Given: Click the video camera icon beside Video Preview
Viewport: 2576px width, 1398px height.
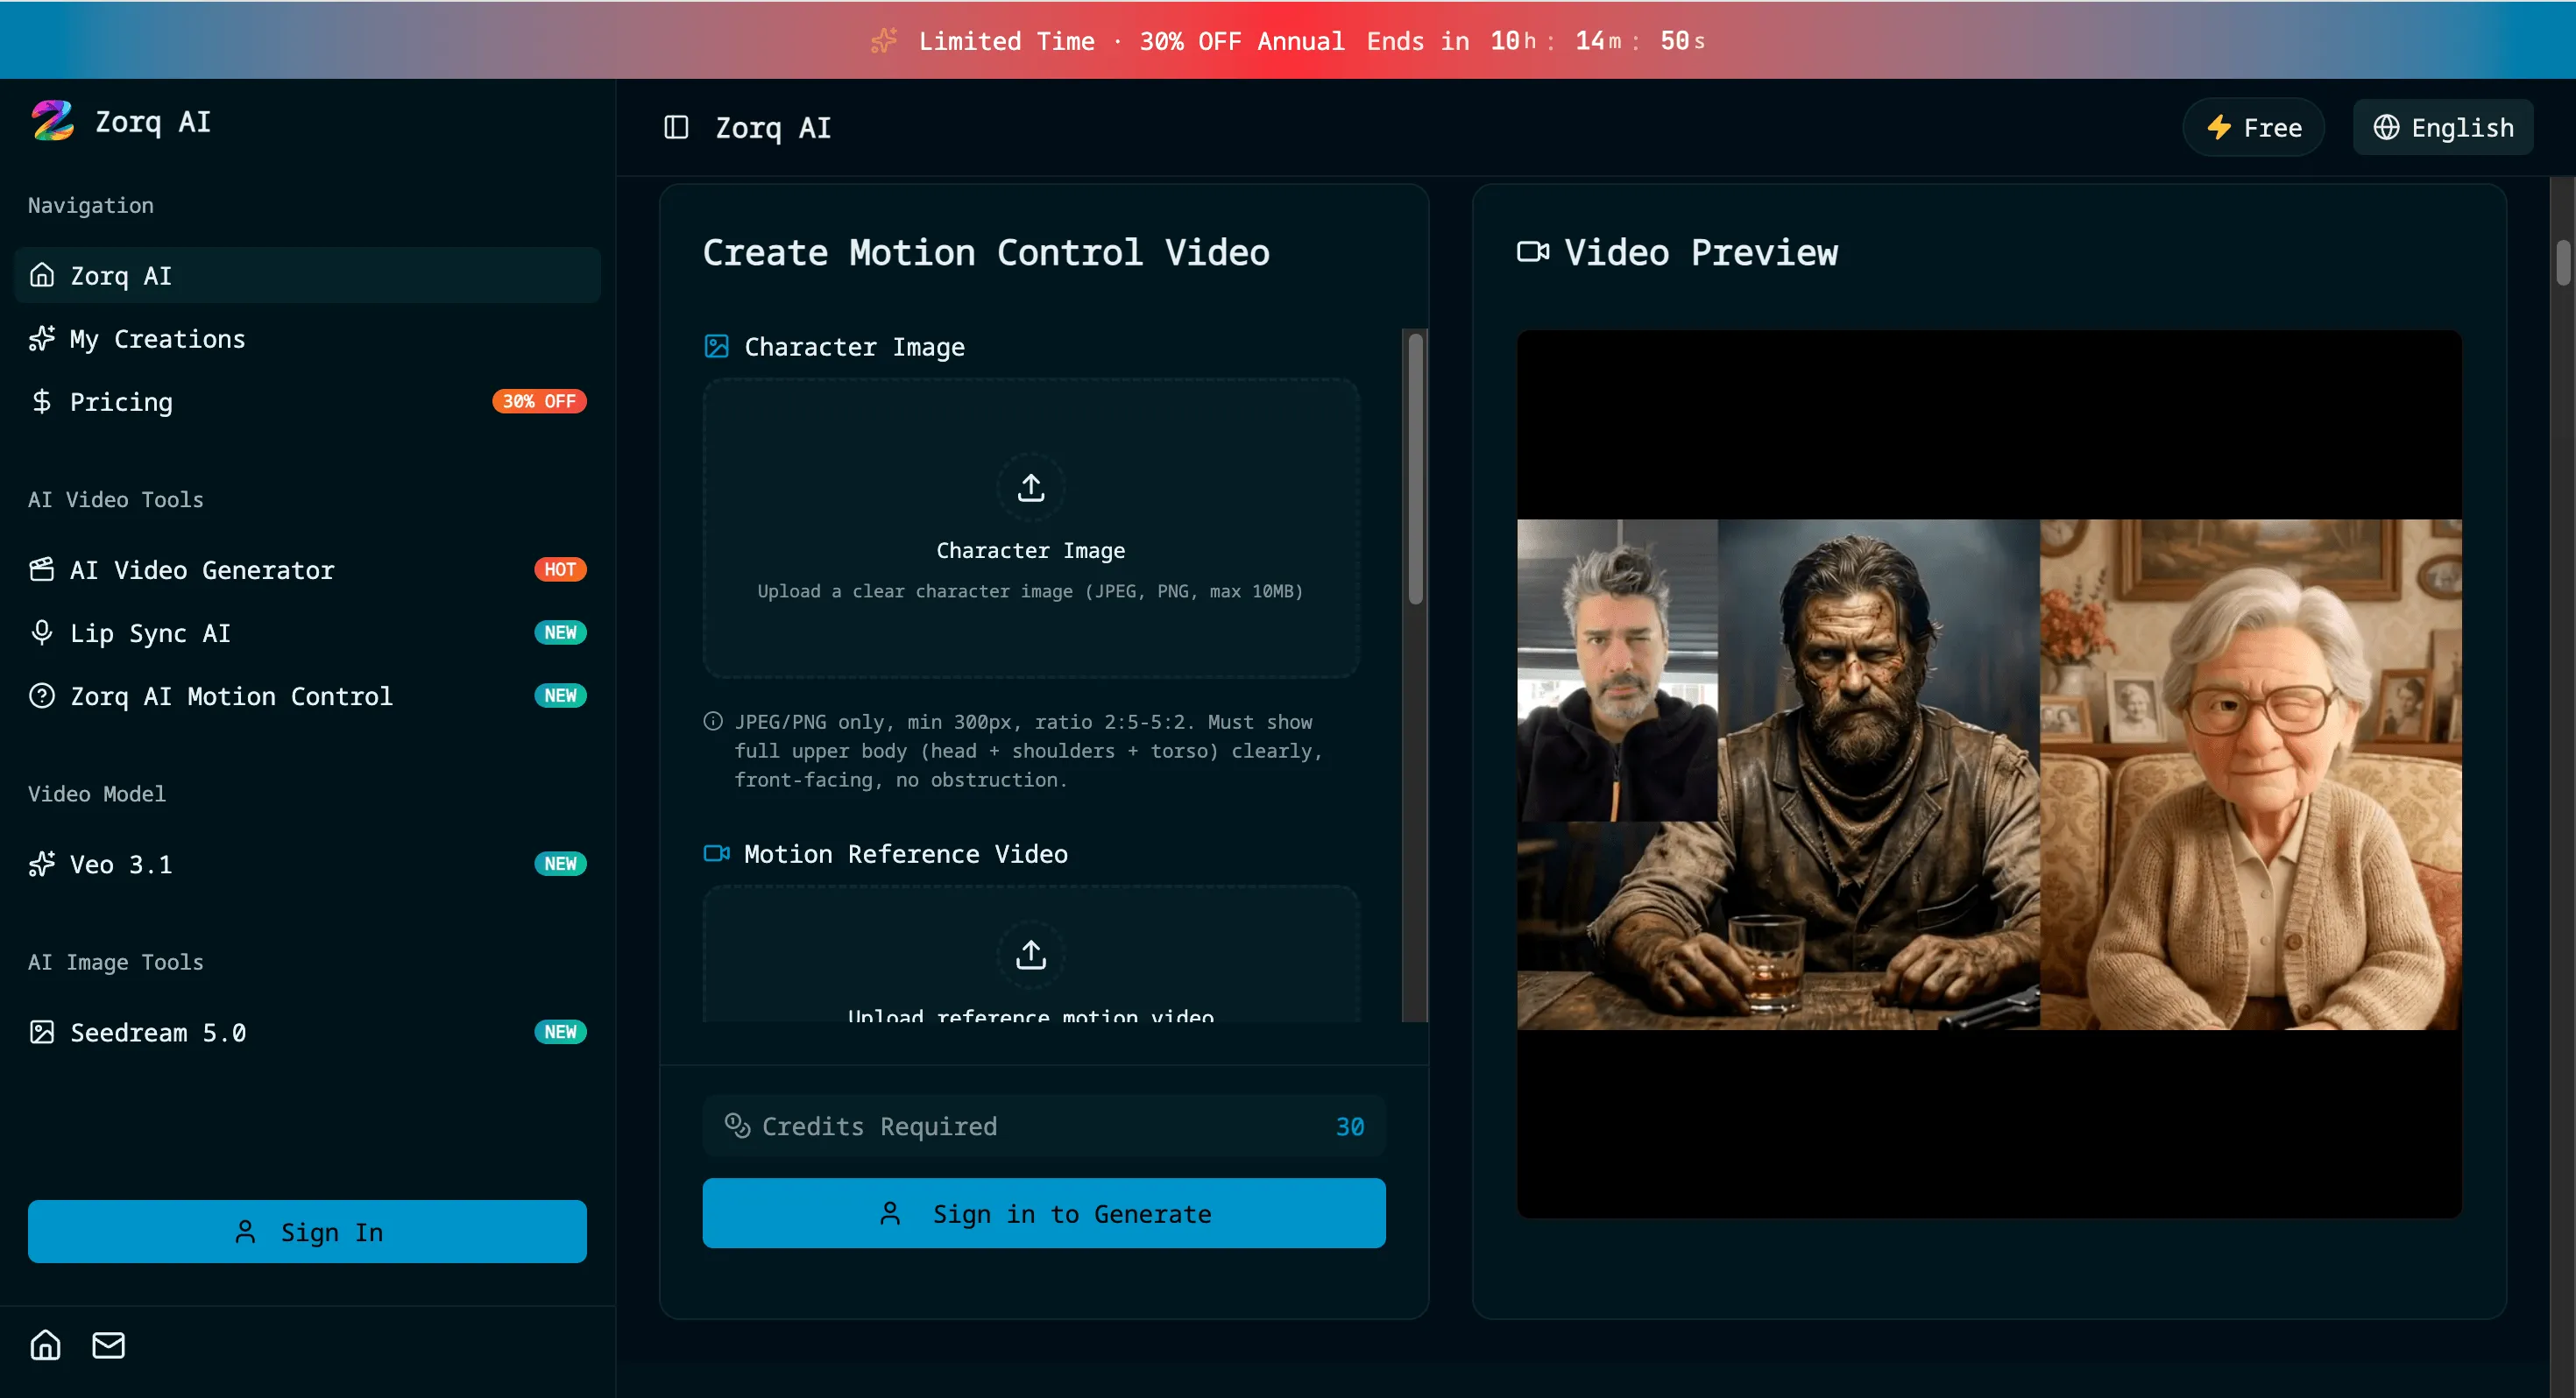Looking at the screenshot, I should [1532, 252].
